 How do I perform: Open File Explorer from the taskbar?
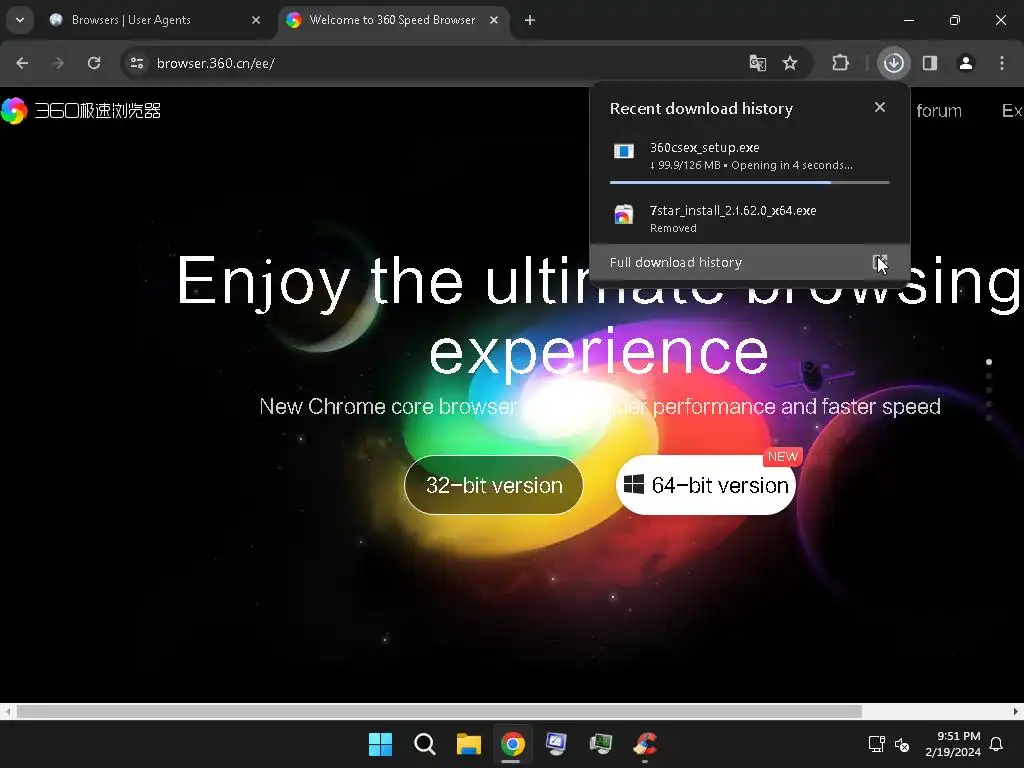(468, 744)
